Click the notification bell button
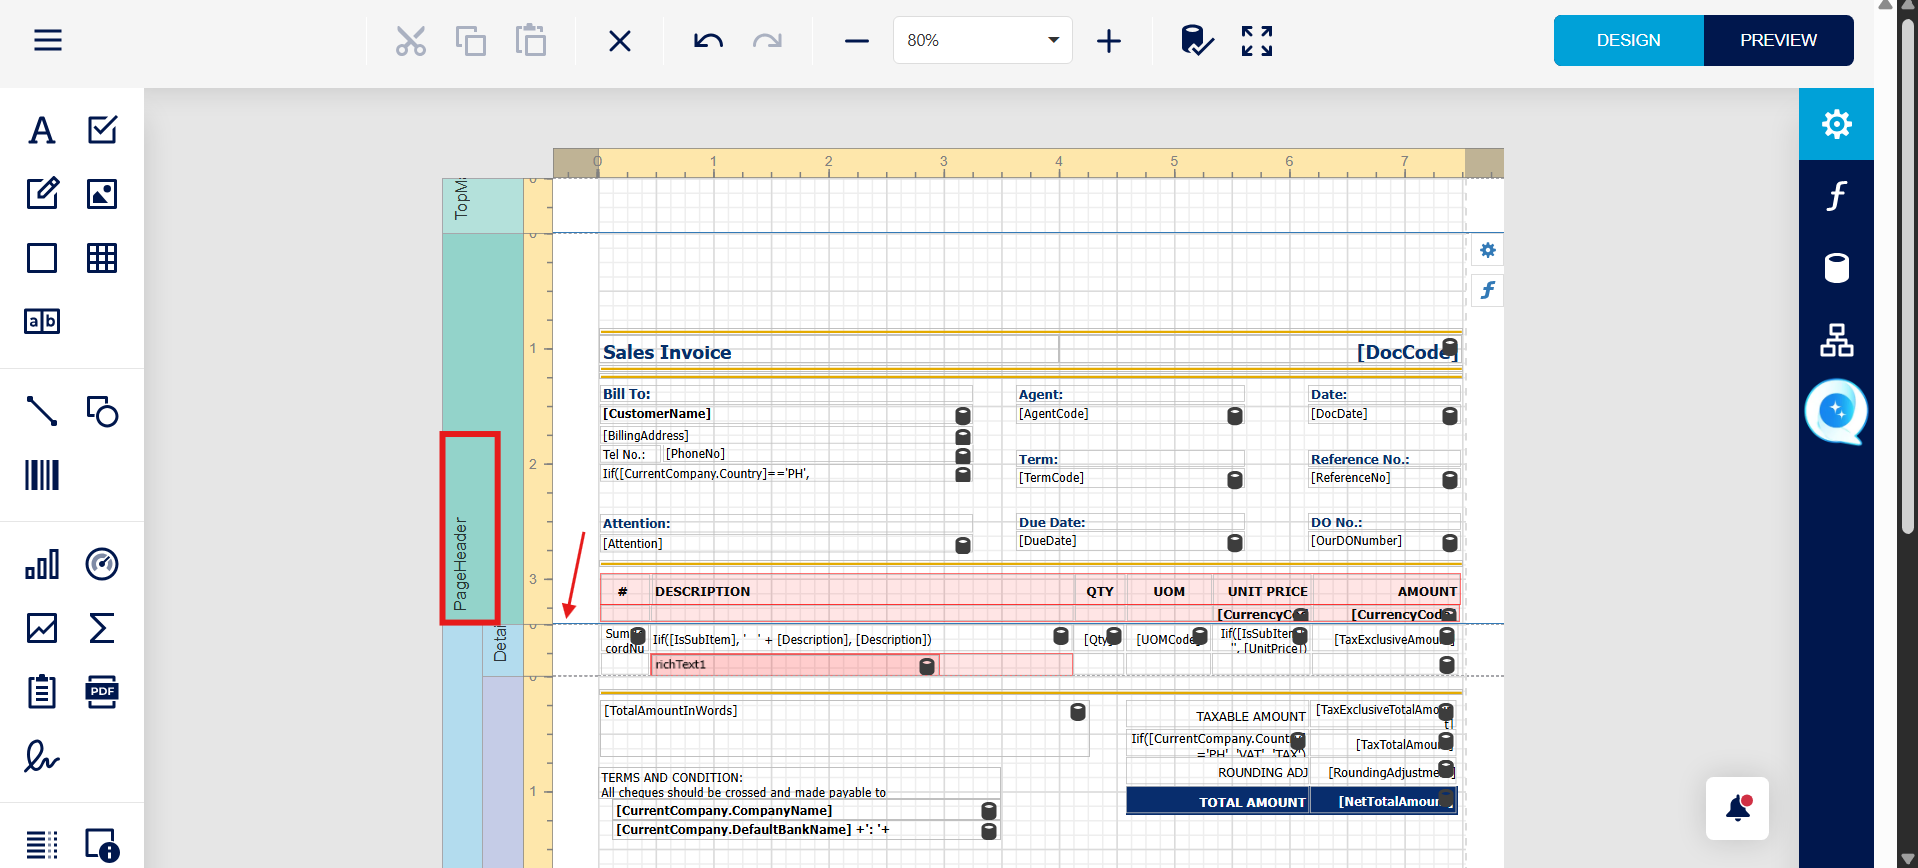This screenshot has height=868, width=1918. (x=1737, y=808)
